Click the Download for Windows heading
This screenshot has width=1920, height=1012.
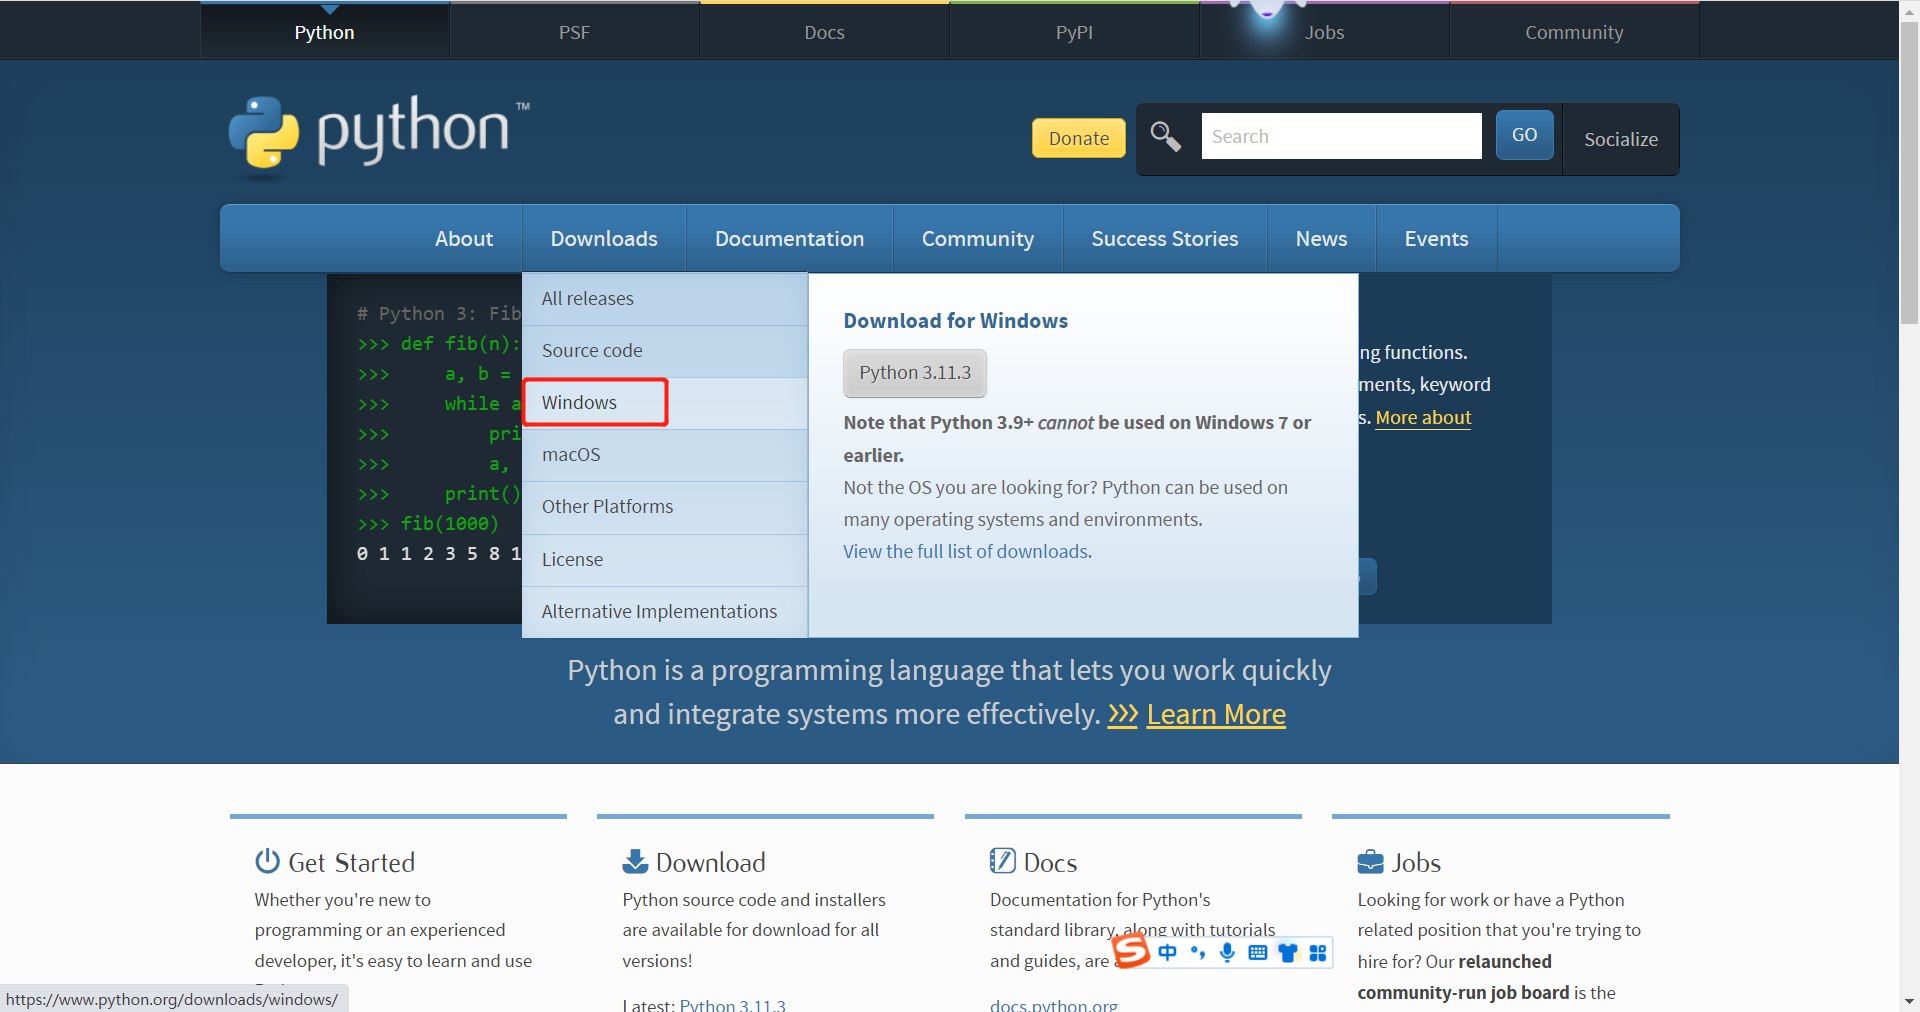coord(956,321)
